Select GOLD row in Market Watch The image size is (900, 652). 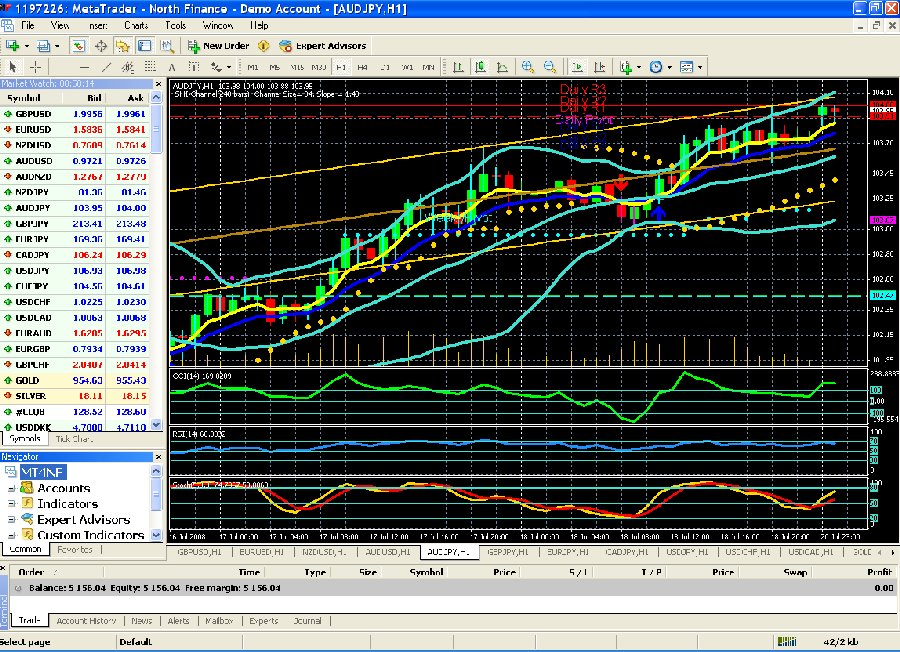click(75, 380)
